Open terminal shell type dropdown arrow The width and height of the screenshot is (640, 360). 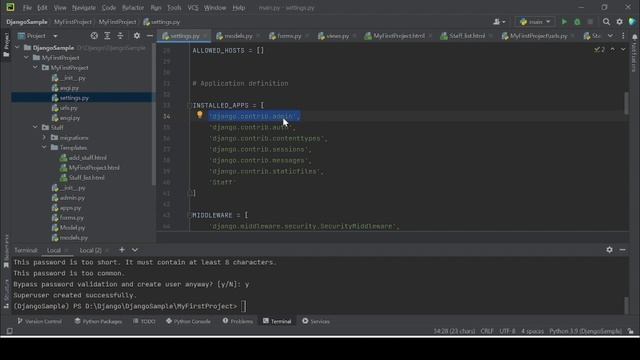pyautogui.click(x=135, y=250)
